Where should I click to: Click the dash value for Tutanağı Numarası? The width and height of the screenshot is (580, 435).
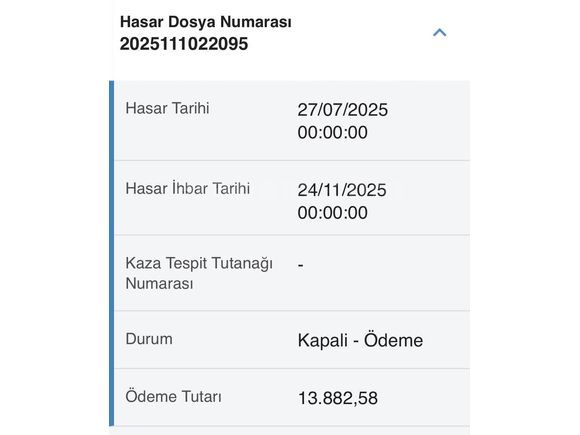[x=301, y=265]
